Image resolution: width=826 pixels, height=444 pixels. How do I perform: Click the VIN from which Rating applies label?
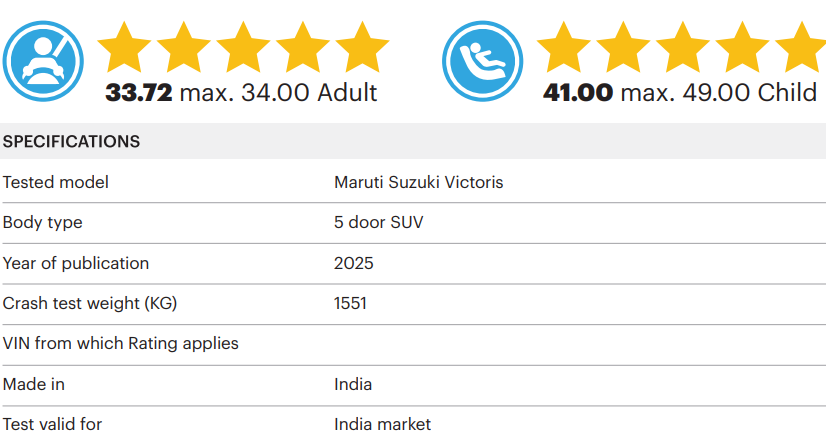121,343
